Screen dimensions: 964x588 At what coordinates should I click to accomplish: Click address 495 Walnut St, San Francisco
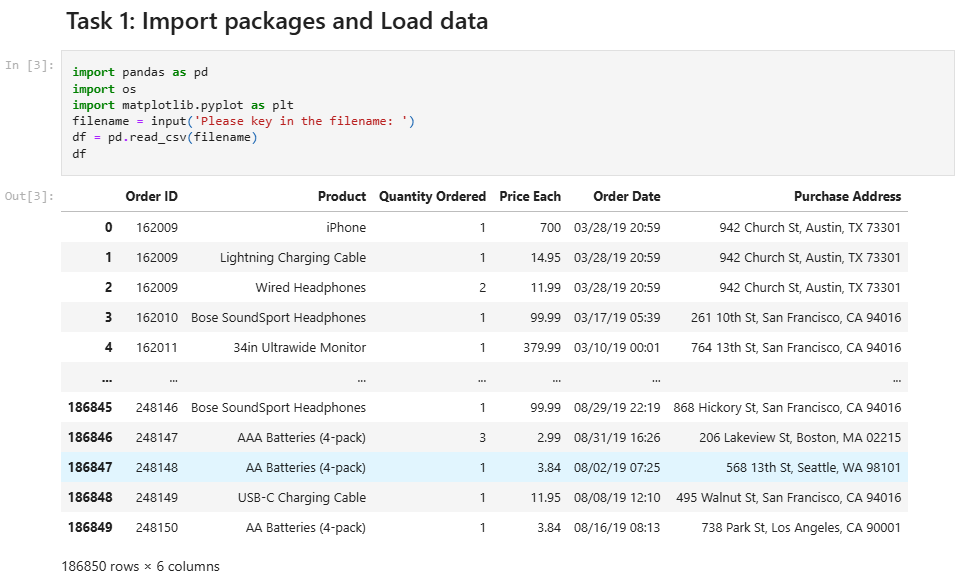click(x=788, y=498)
